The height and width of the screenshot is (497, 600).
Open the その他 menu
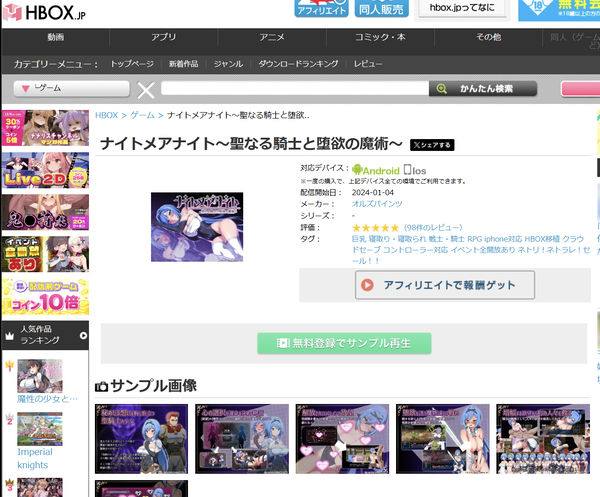click(x=488, y=37)
